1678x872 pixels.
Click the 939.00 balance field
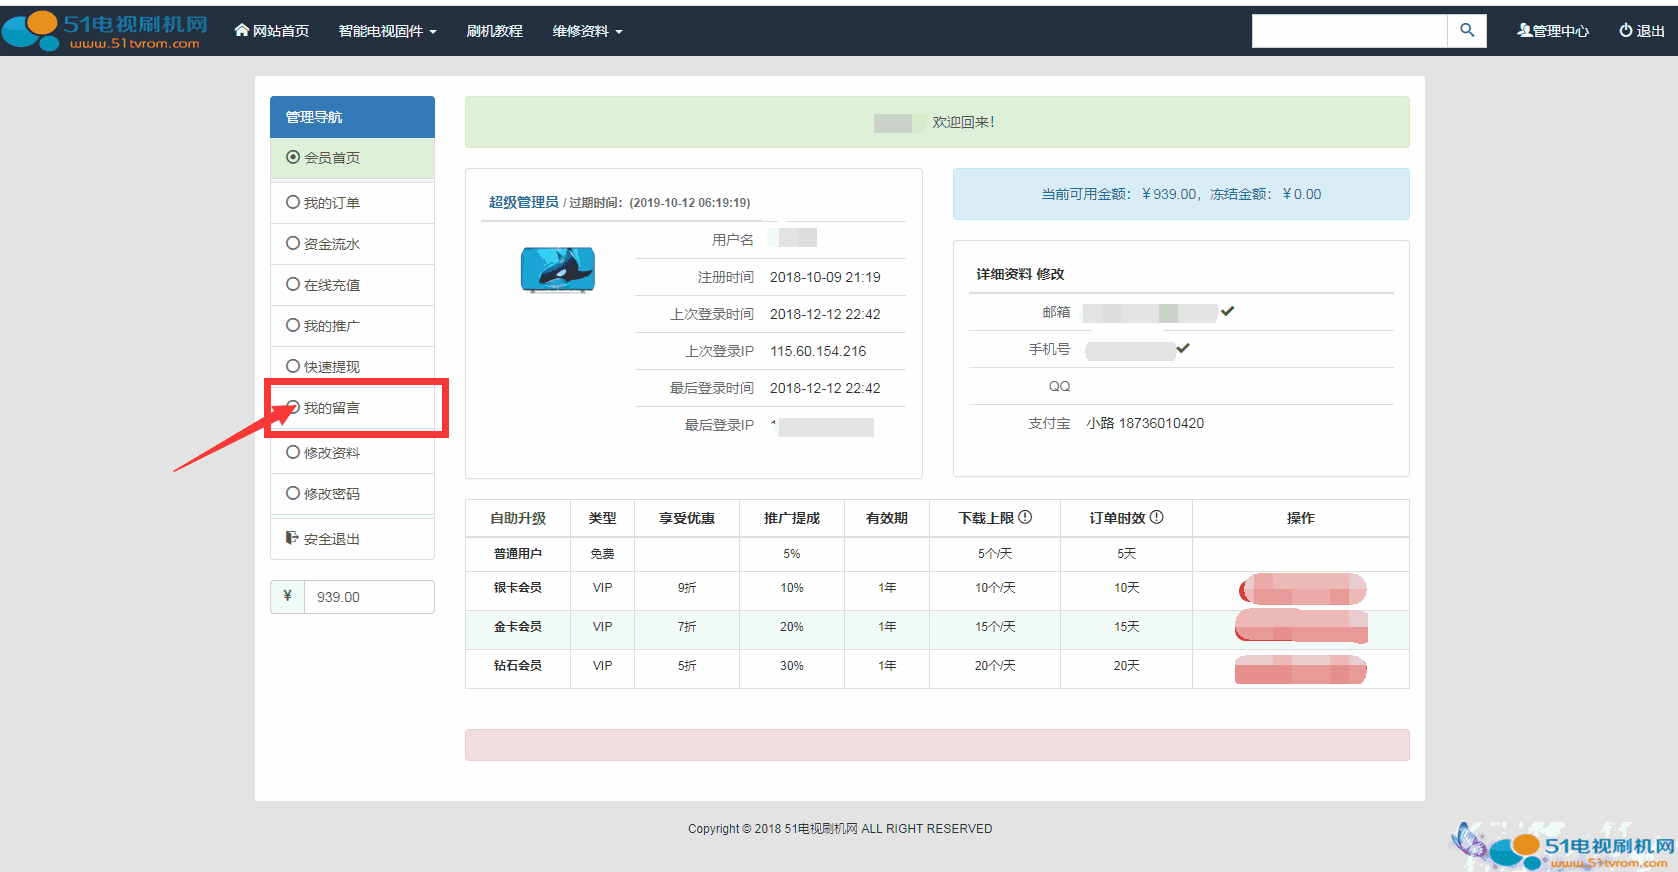[369, 597]
